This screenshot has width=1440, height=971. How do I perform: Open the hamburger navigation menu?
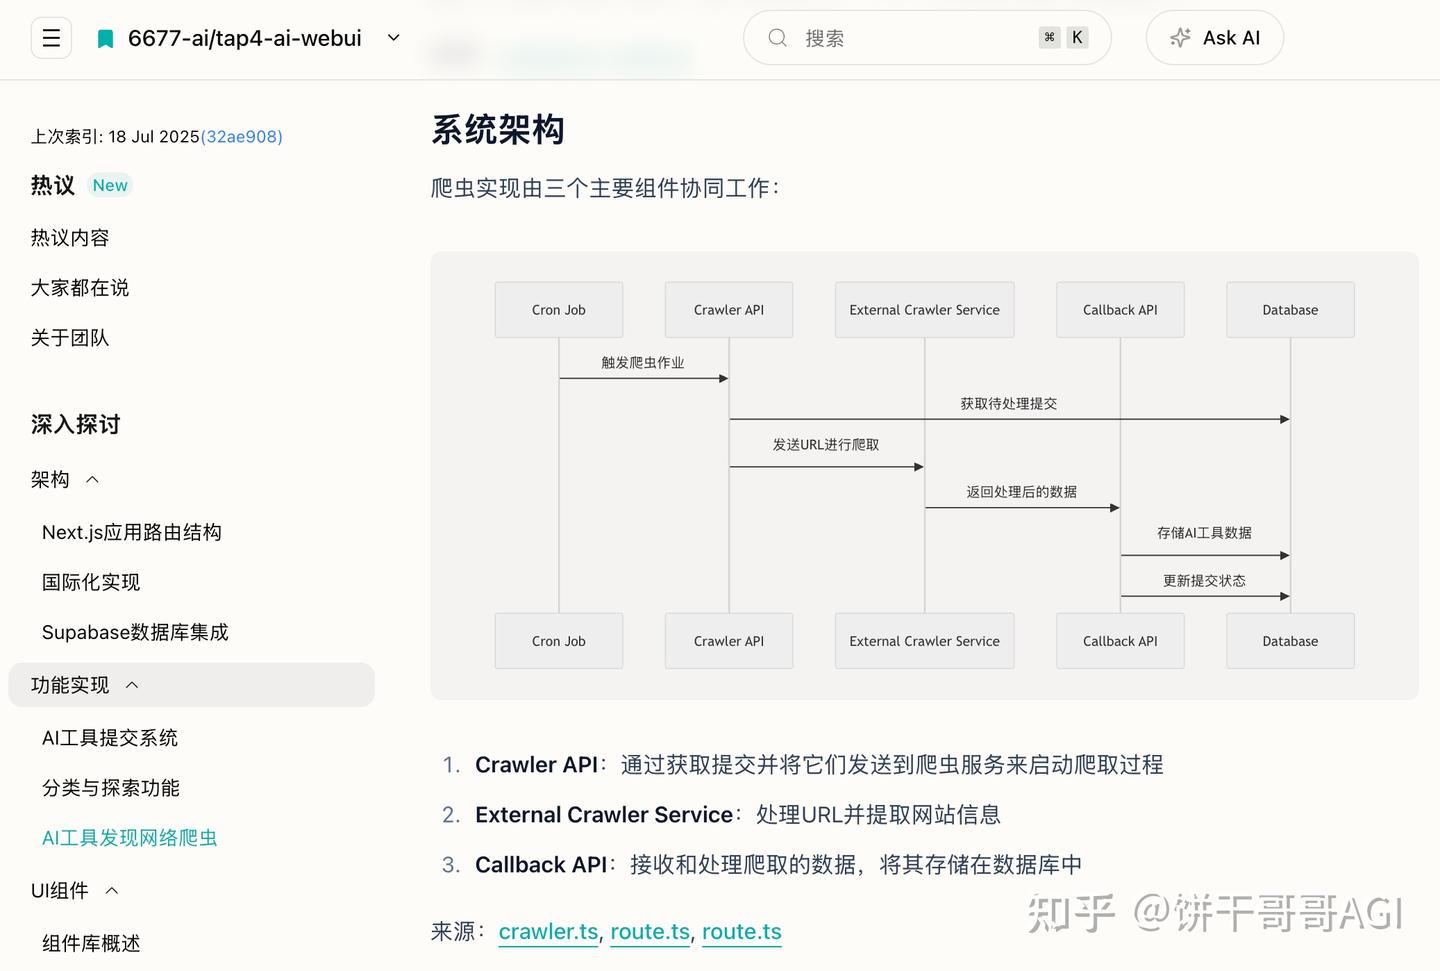coord(50,37)
